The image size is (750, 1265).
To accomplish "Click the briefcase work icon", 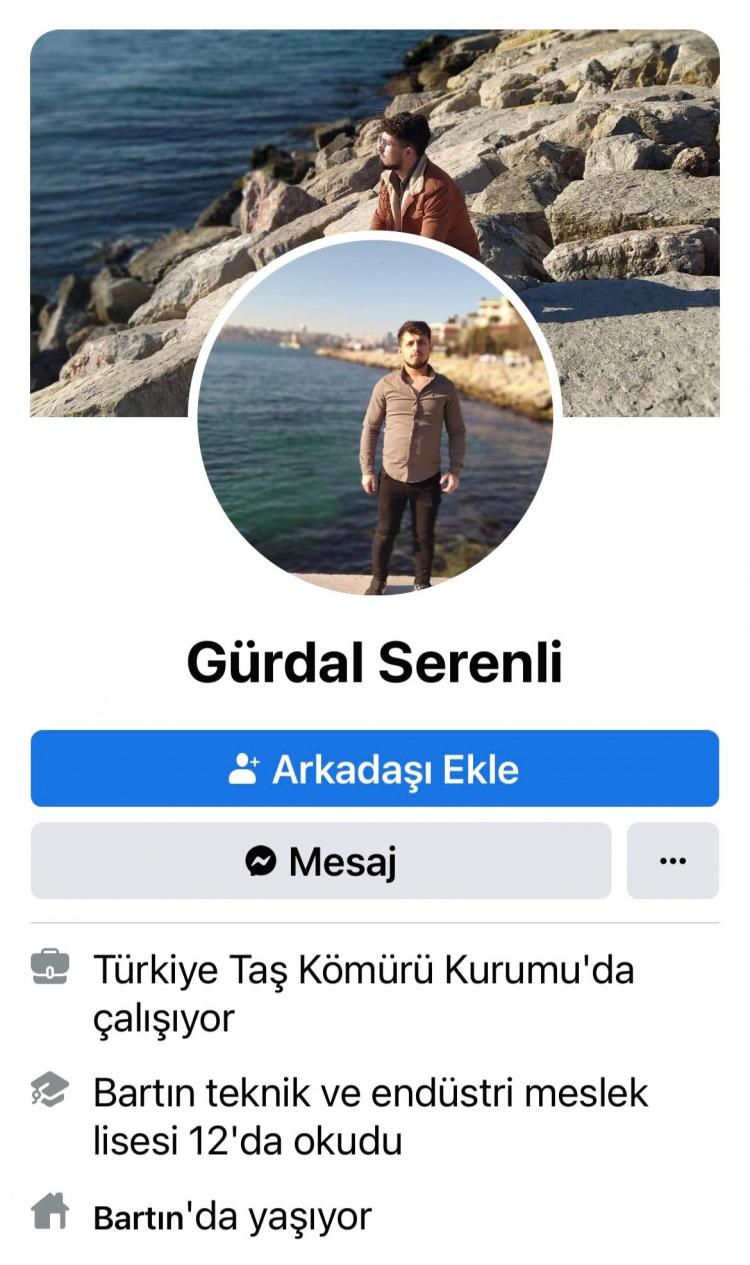I will pyautogui.click(x=50, y=966).
